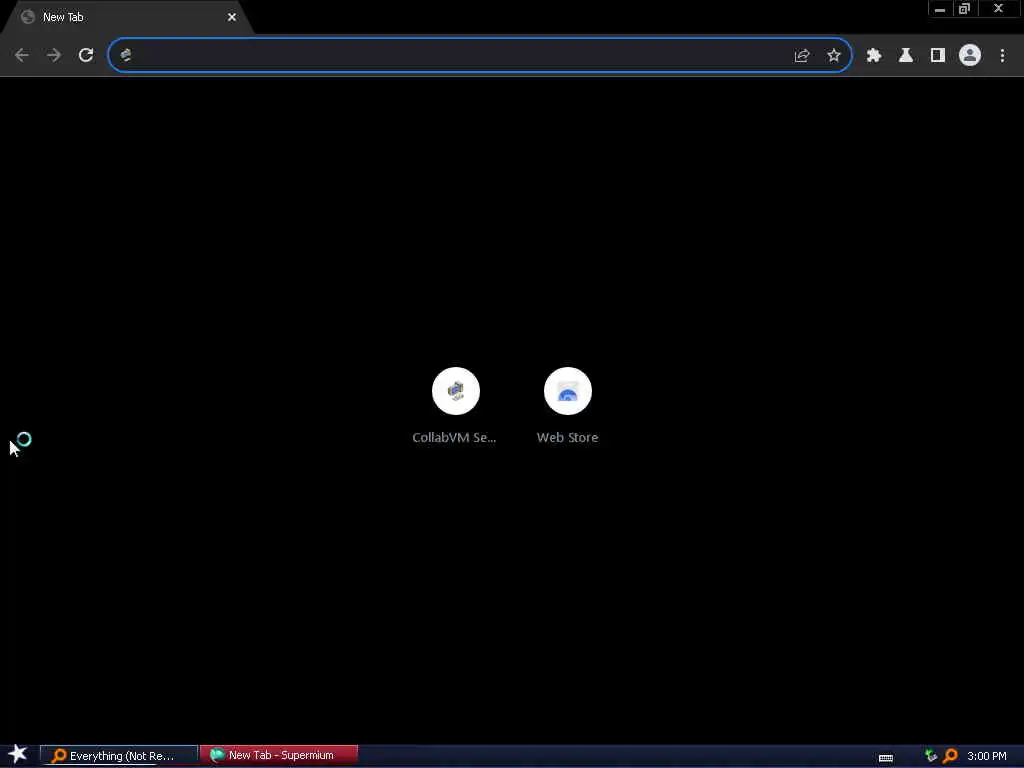Click the network tray icon

[931, 756]
